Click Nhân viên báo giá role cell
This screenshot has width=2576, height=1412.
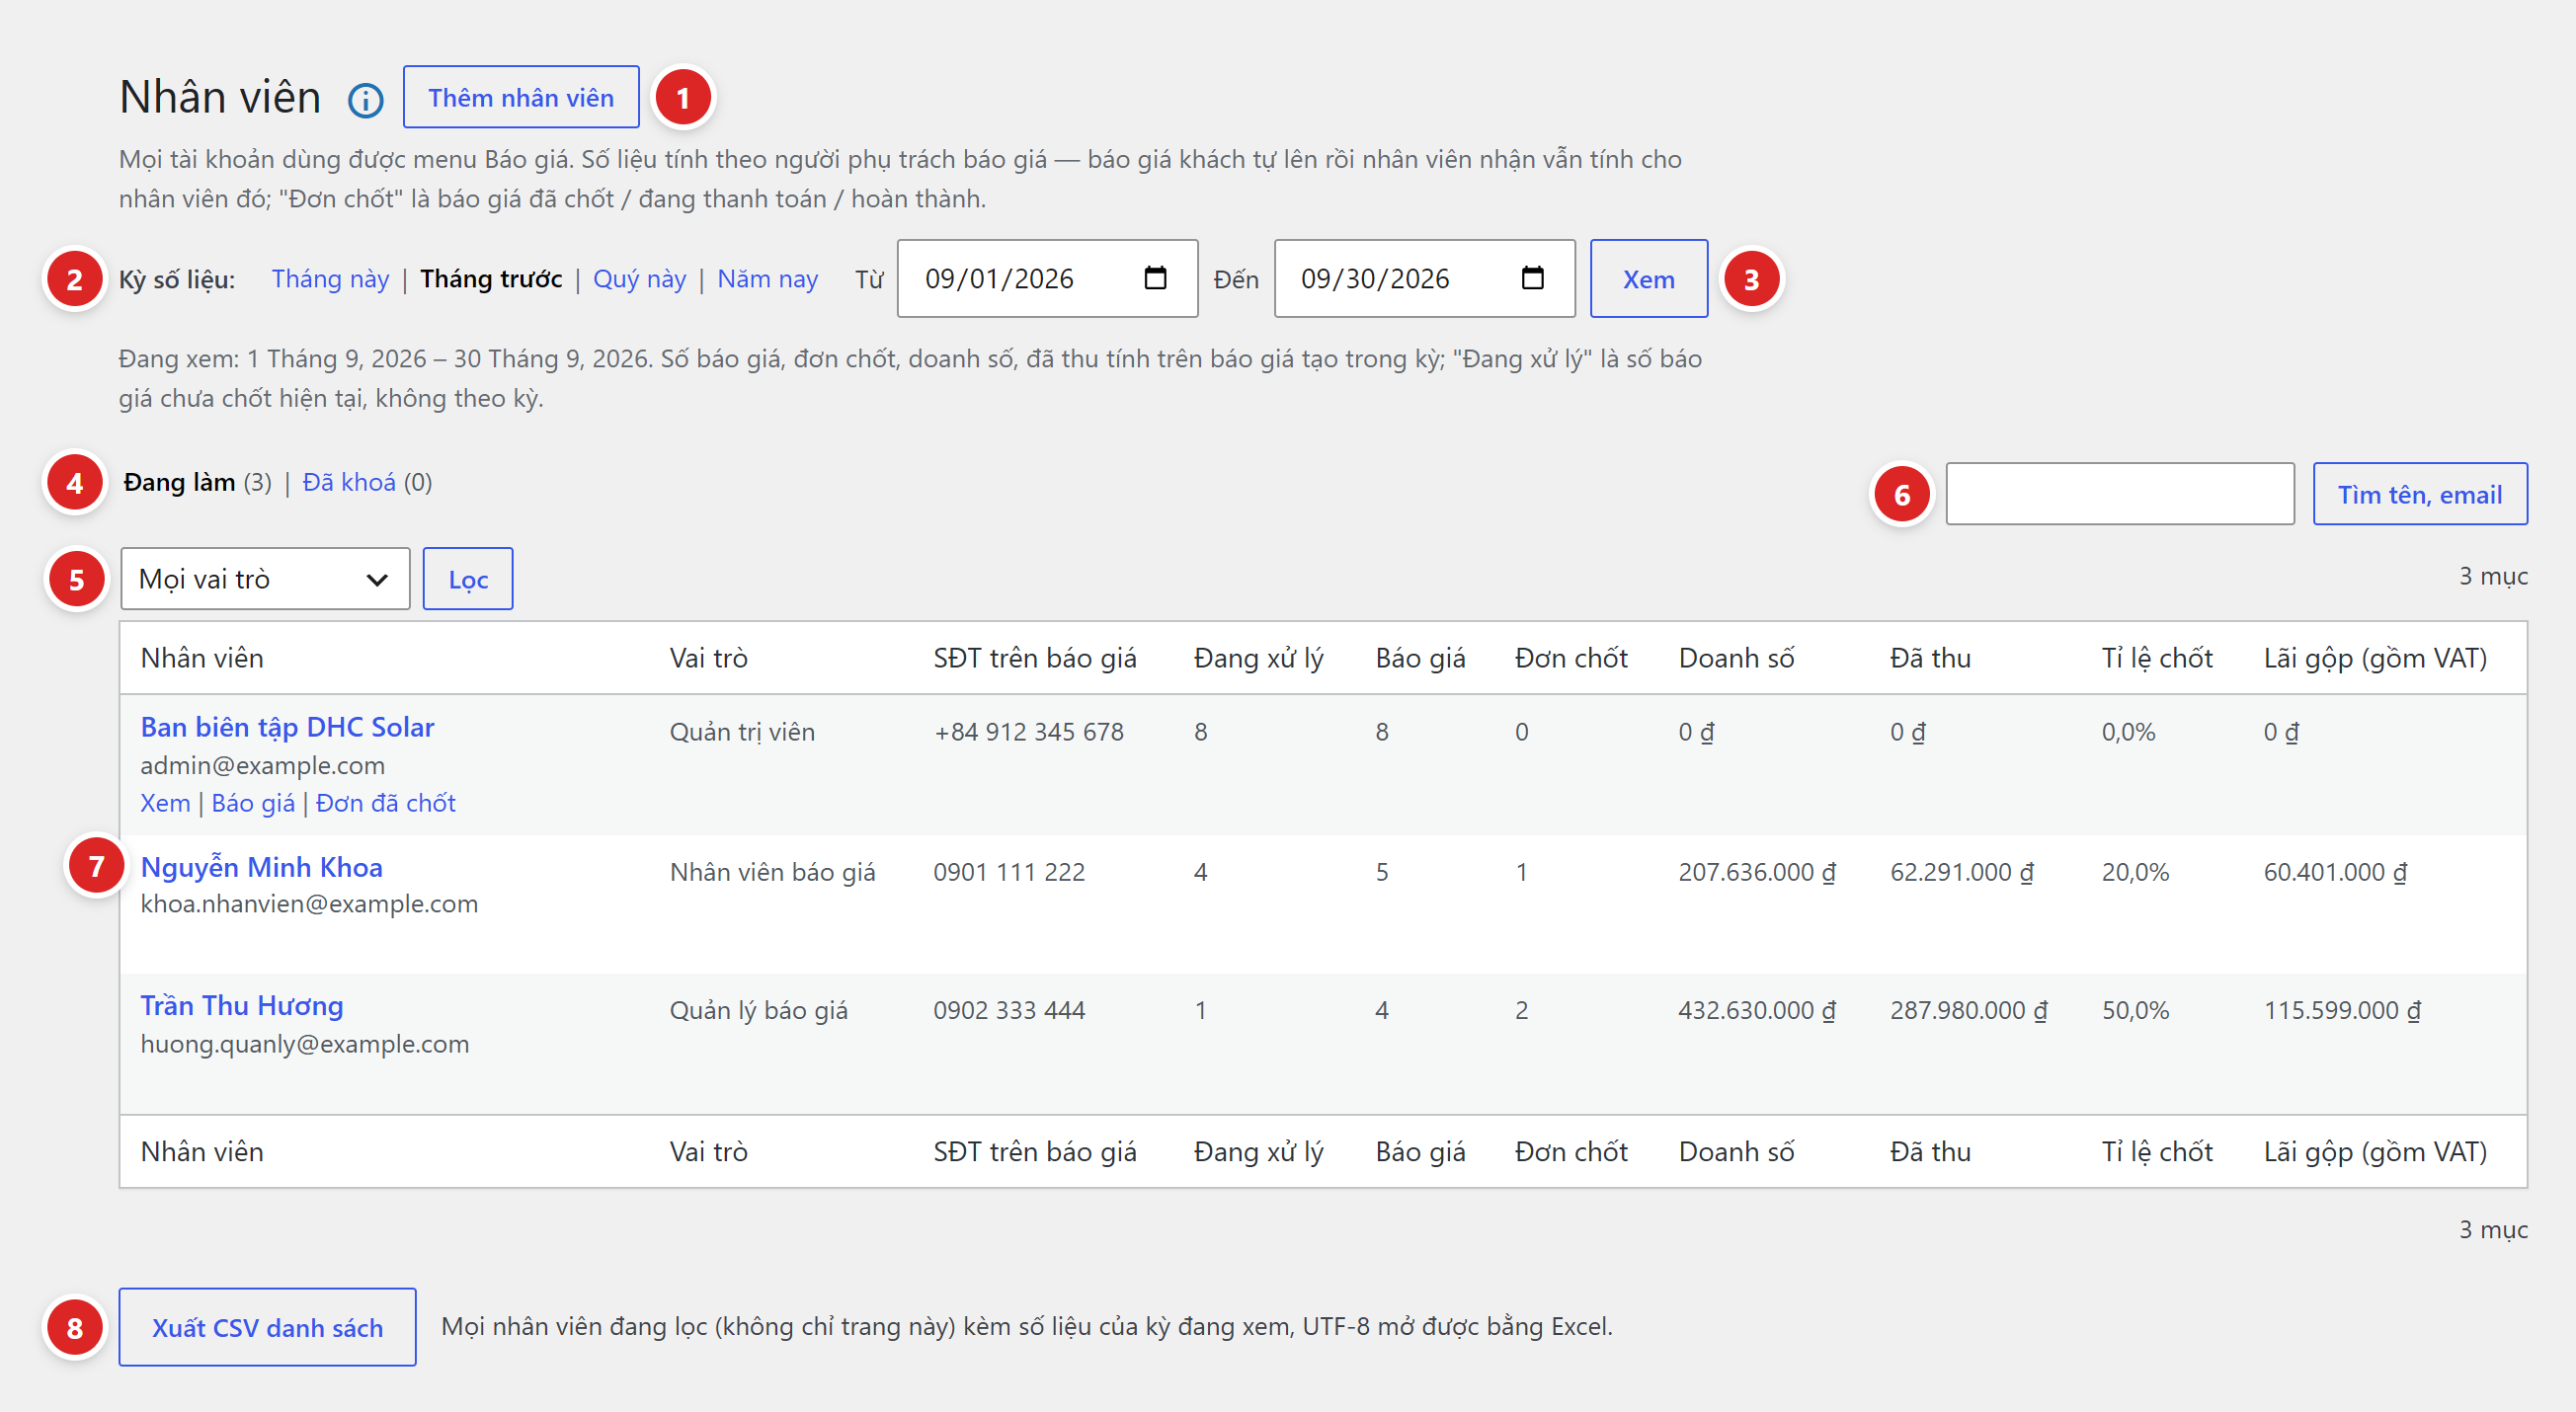click(x=772, y=872)
